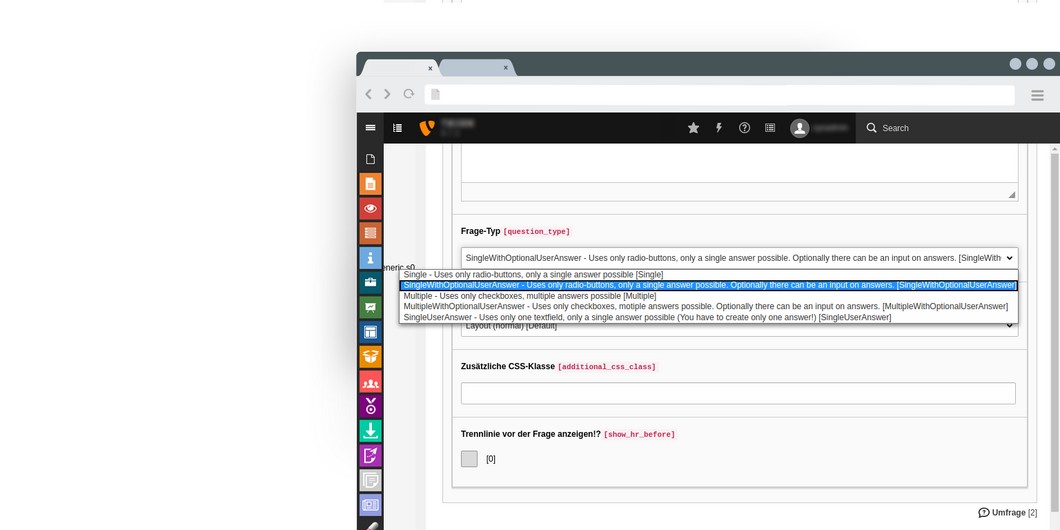The image size is (1060, 530).
Task: Open the grey notes stack module
Action: (370, 480)
